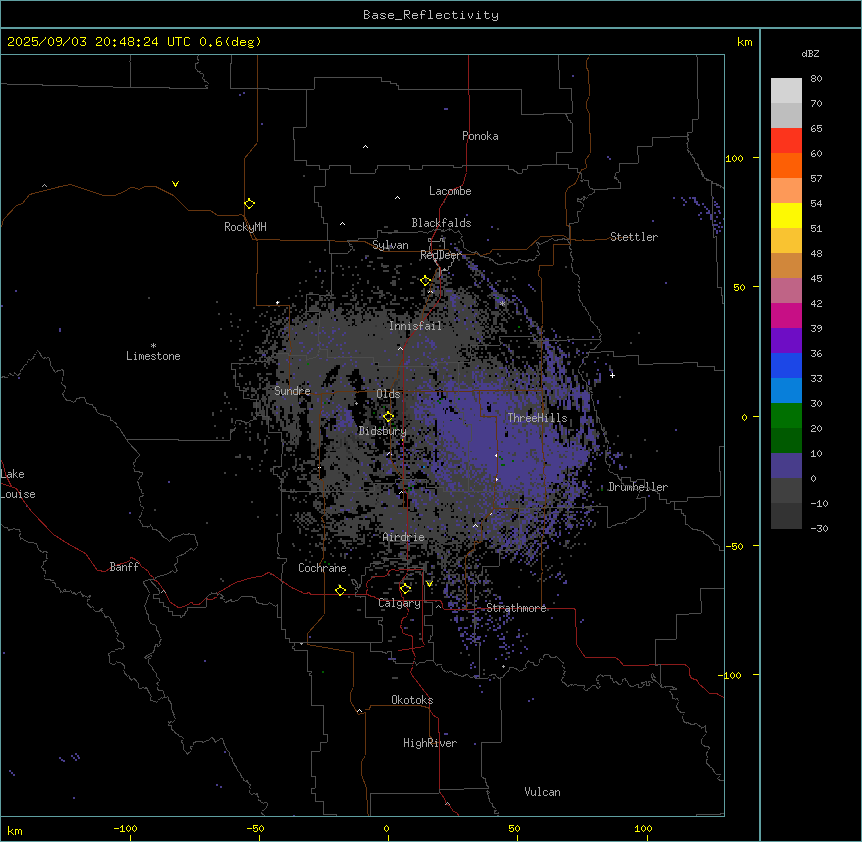Click the -100 tick label on the bottom axis
This screenshot has height=842, width=862.
[125, 828]
